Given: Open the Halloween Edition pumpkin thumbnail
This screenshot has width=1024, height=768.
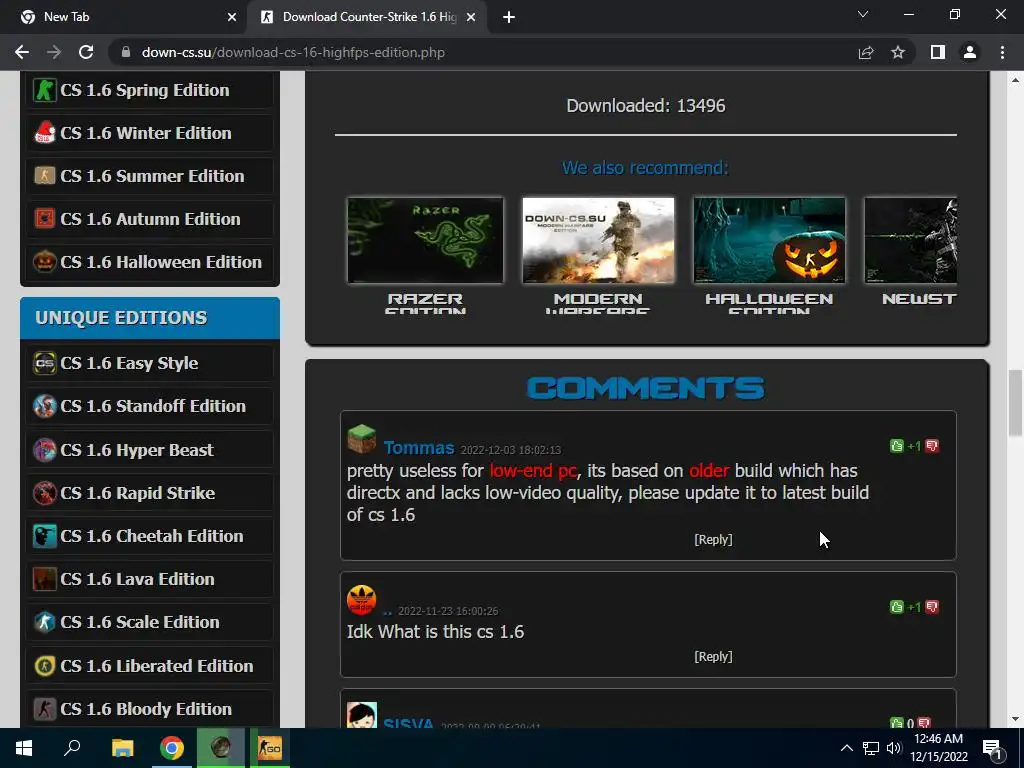Looking at the screenshot, I should pos(769,240).
